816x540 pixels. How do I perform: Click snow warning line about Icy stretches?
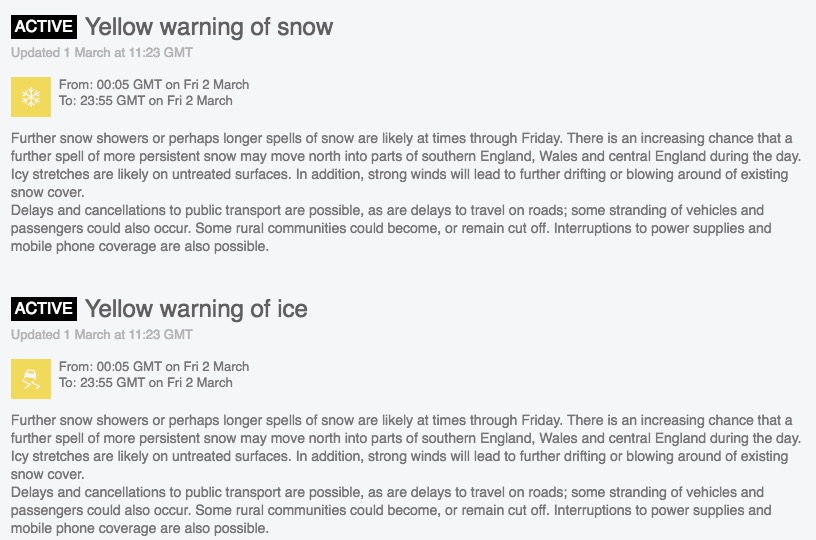coord(399,174)
